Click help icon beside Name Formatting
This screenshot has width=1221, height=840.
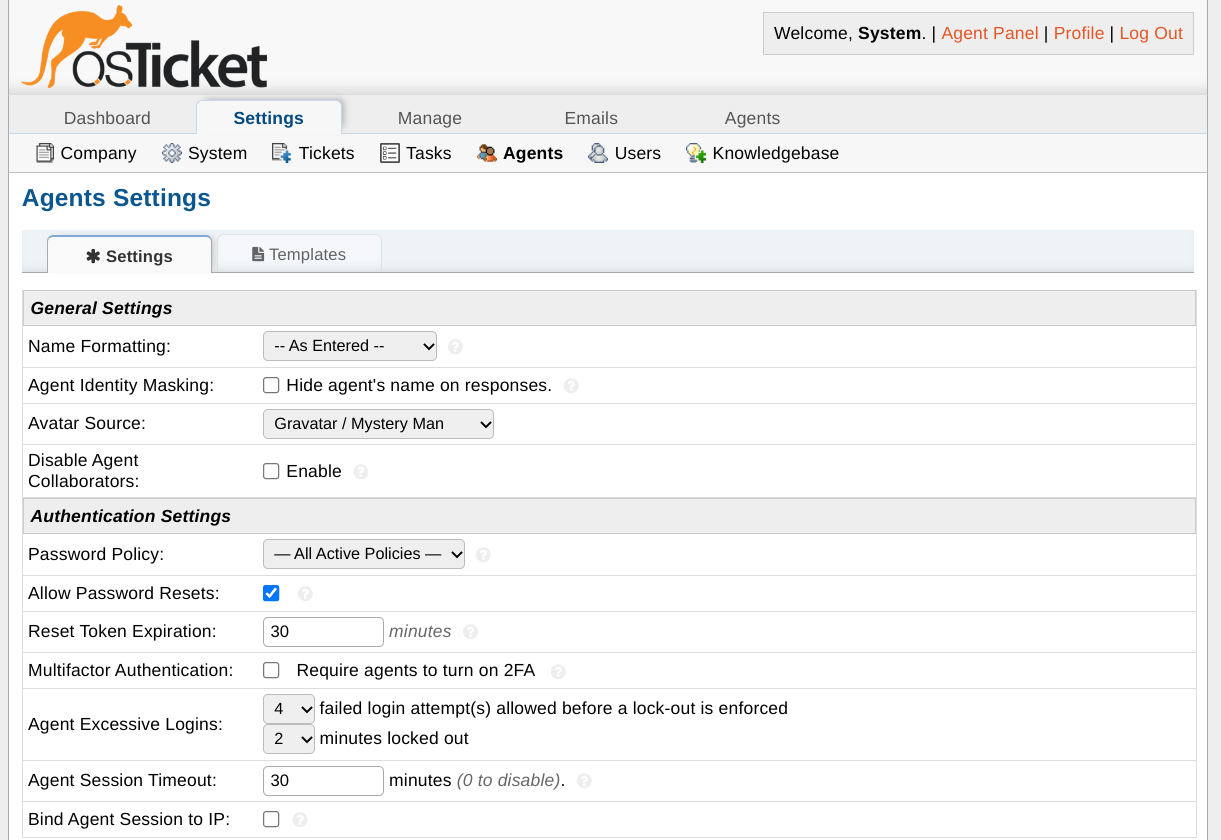[455, 347]
